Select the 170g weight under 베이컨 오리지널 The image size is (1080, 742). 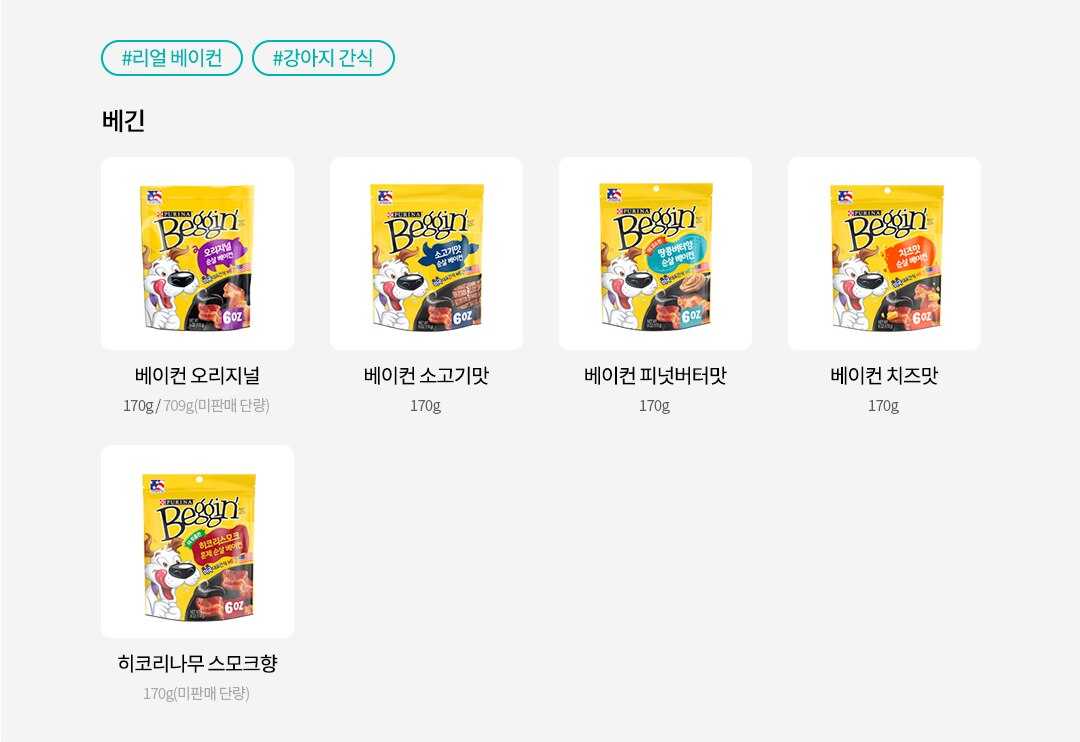click(138, 406)
